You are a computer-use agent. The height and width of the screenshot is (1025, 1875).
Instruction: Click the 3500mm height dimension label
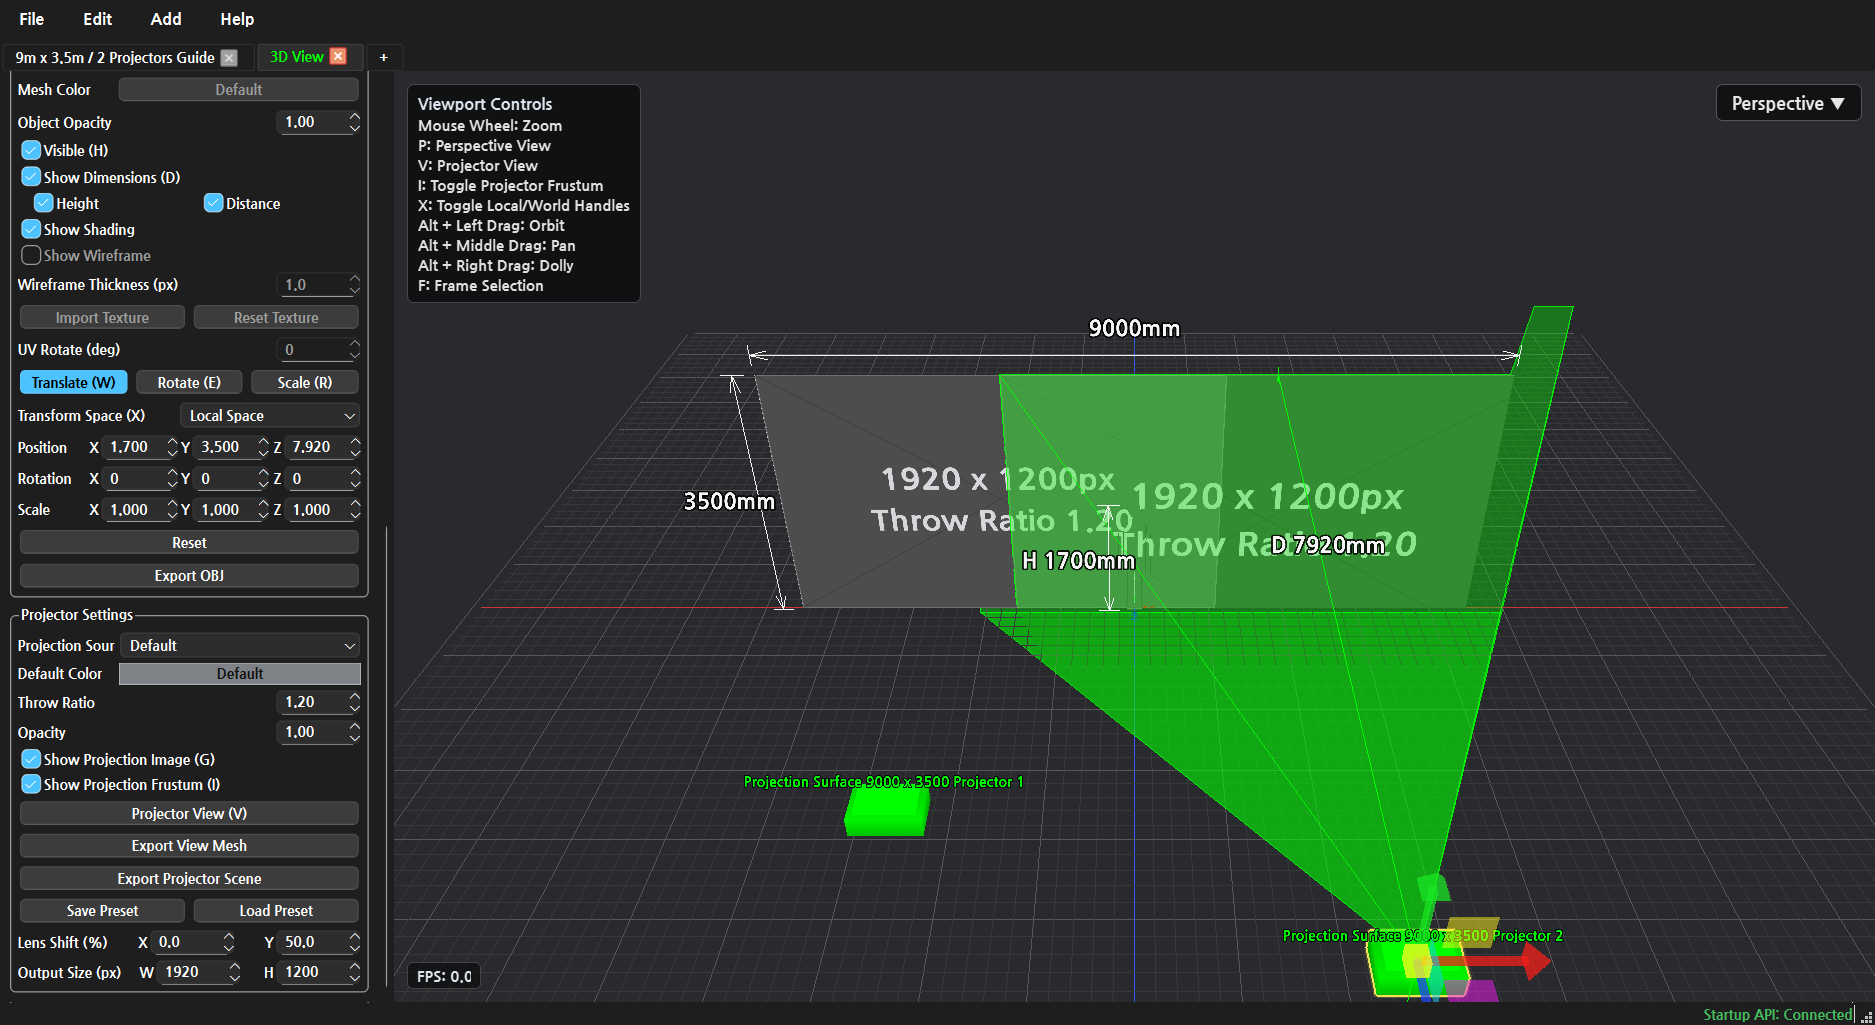pos(729,501)
